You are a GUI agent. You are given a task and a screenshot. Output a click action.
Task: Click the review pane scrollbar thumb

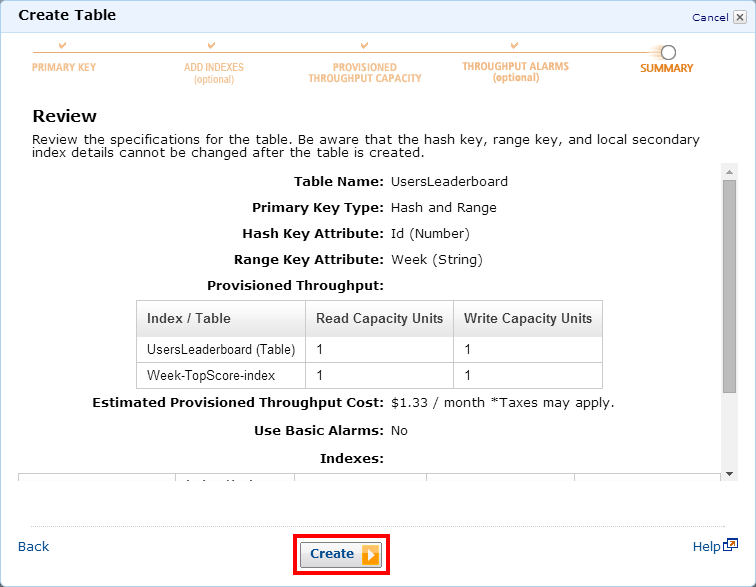(x=729, y=285)
